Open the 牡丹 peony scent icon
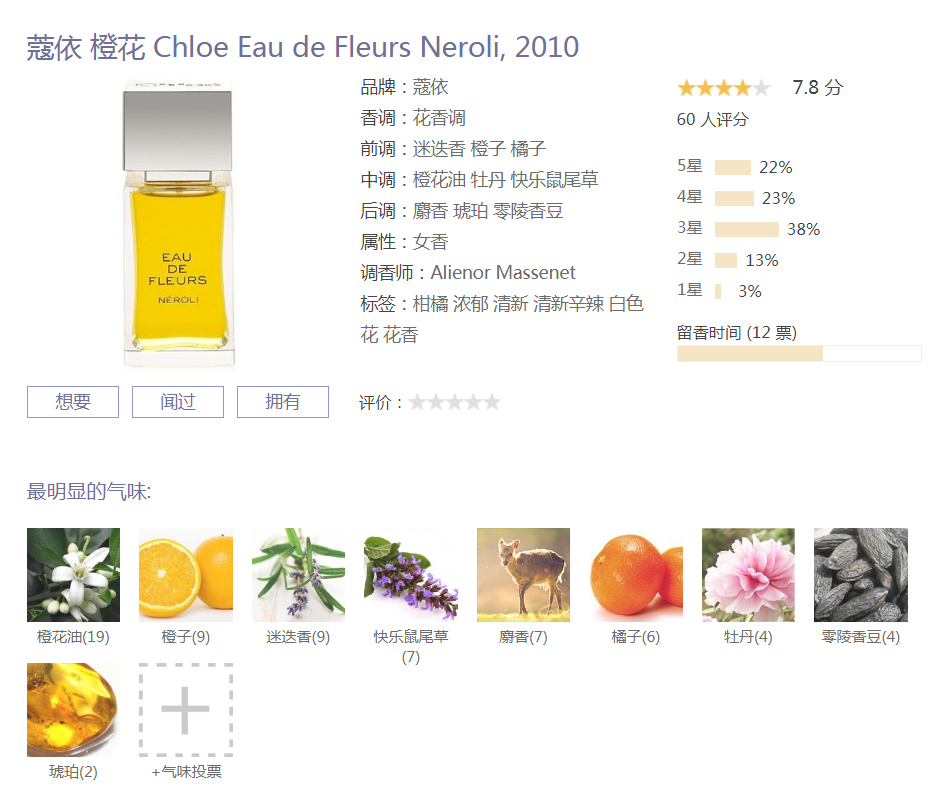950x791 pixels. [x=748, y=575]
